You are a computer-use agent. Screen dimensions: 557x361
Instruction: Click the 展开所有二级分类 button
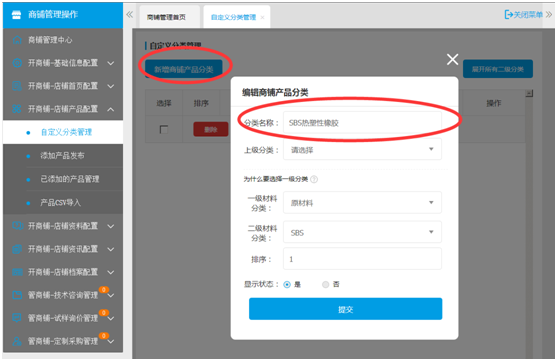click(x=498, y=69)
